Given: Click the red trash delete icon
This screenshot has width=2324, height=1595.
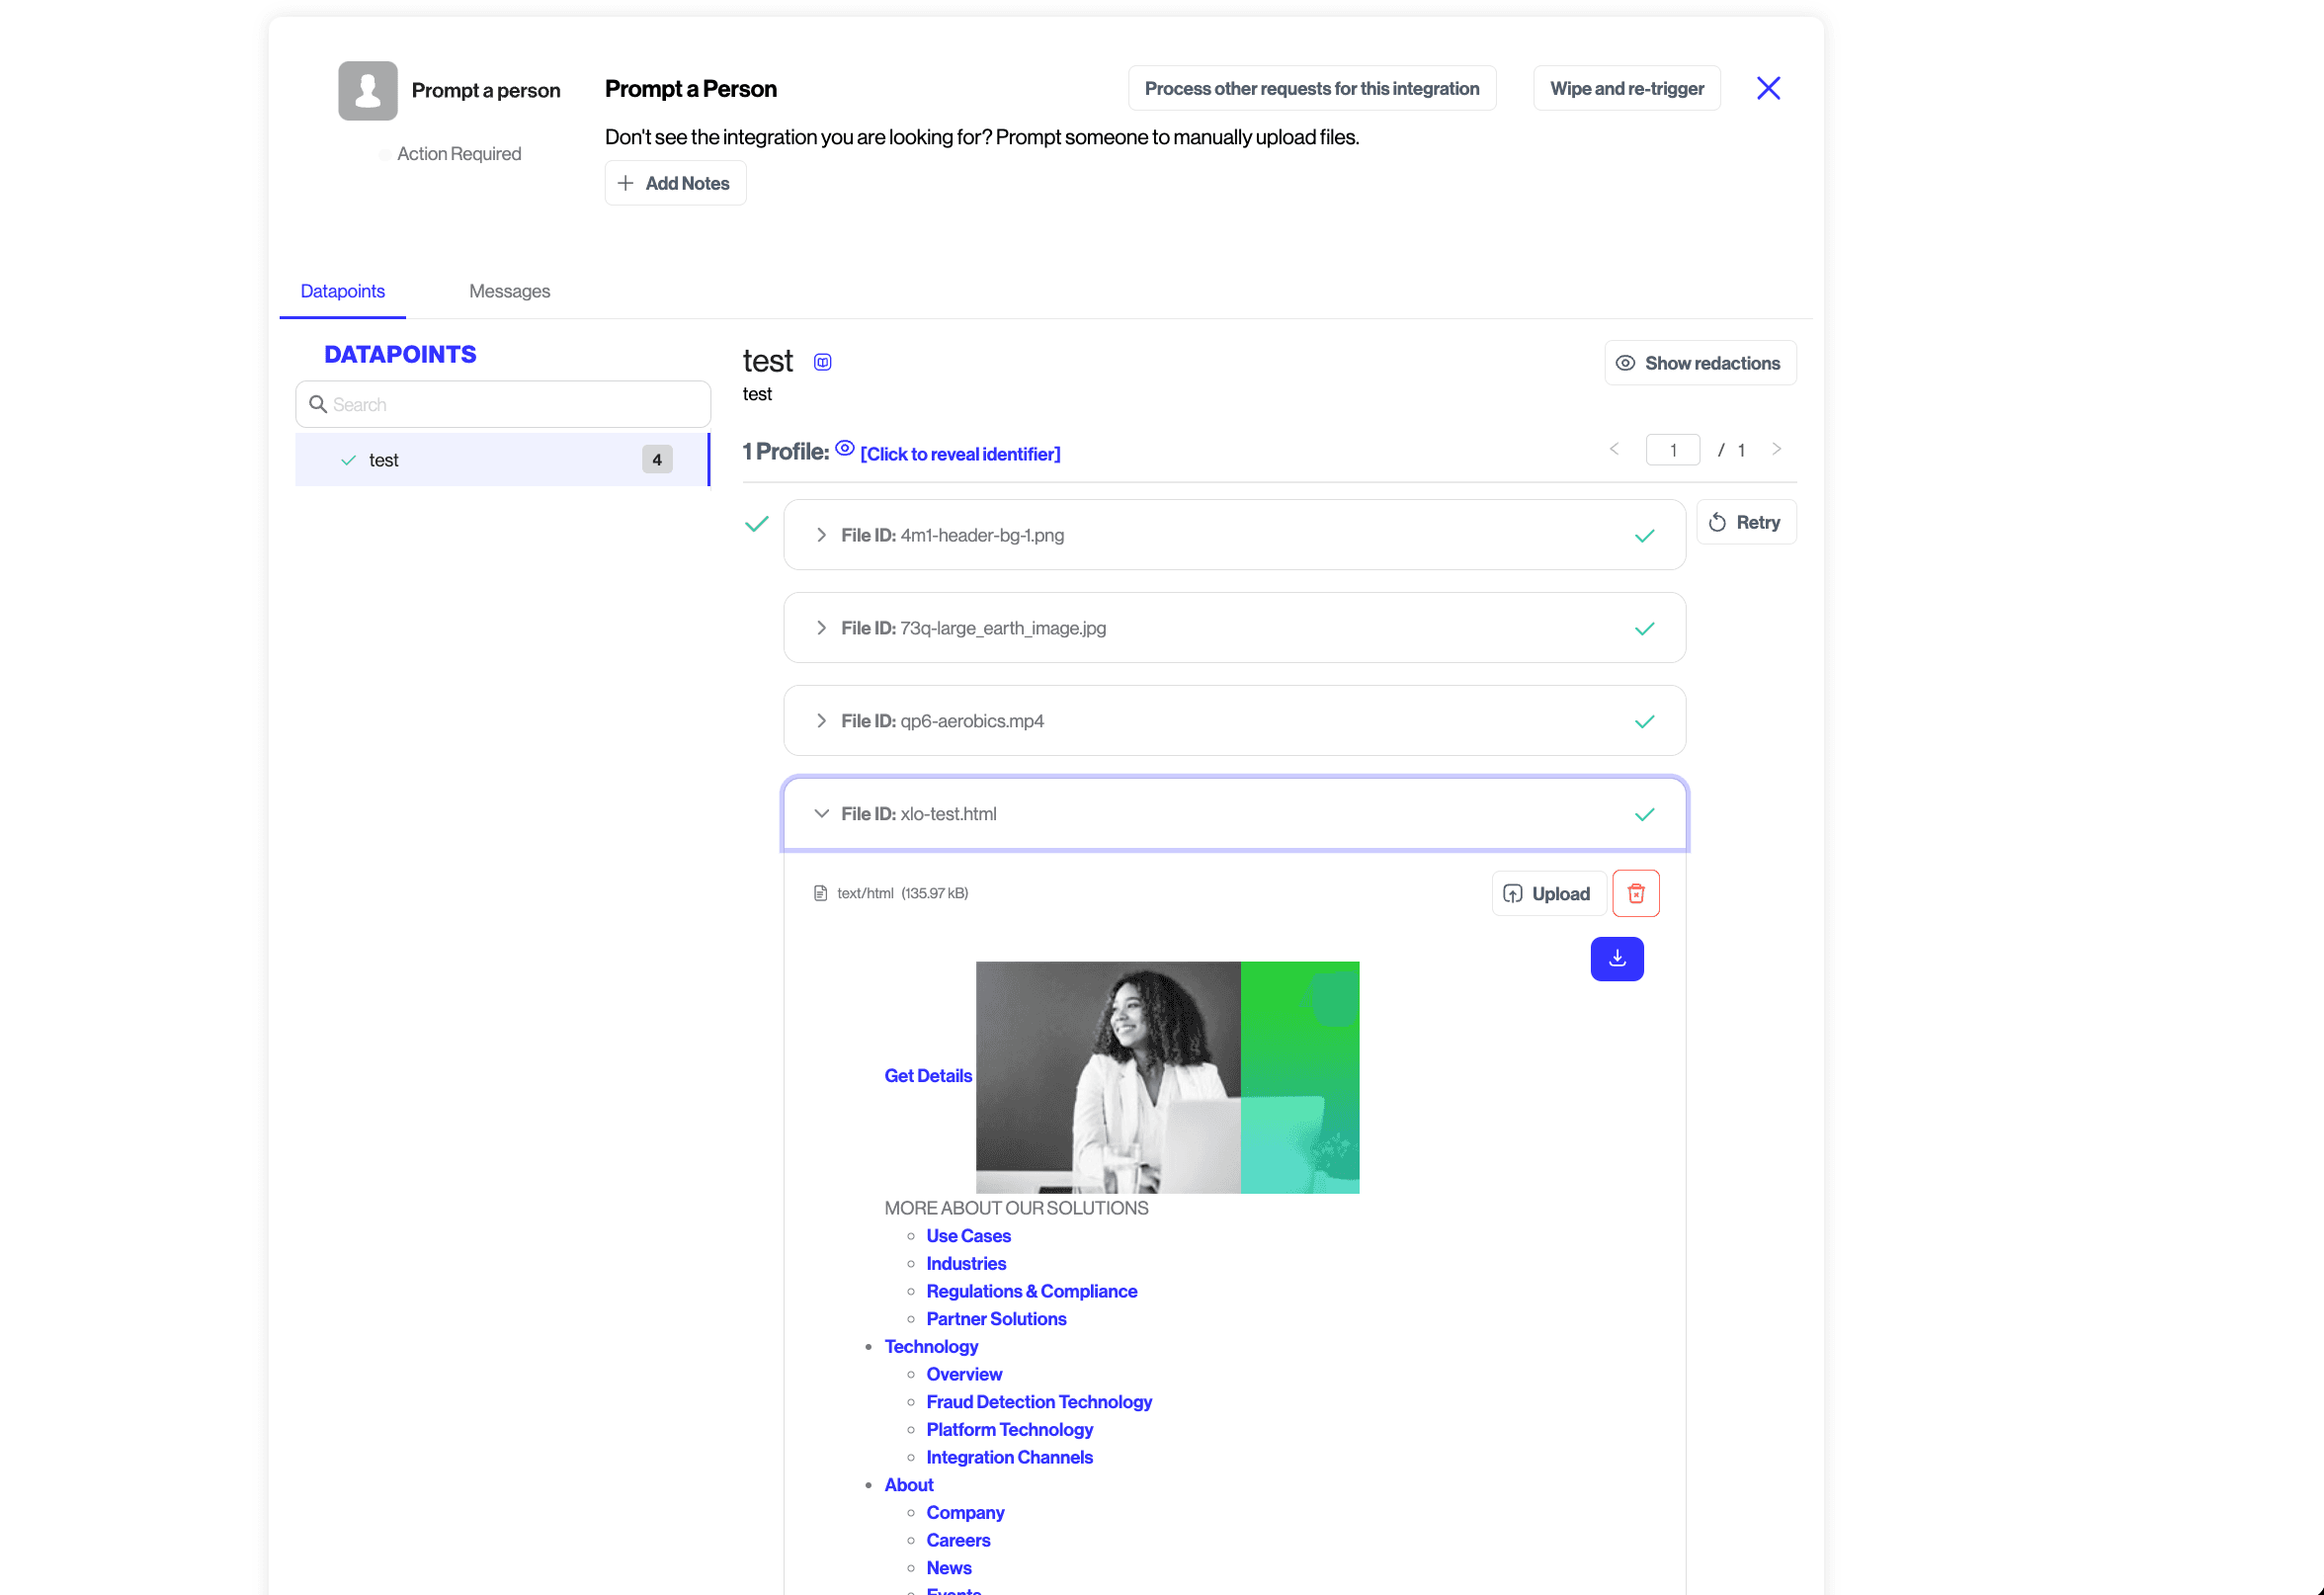Looking at the screenshot, I should click(x=1635, y=893).
